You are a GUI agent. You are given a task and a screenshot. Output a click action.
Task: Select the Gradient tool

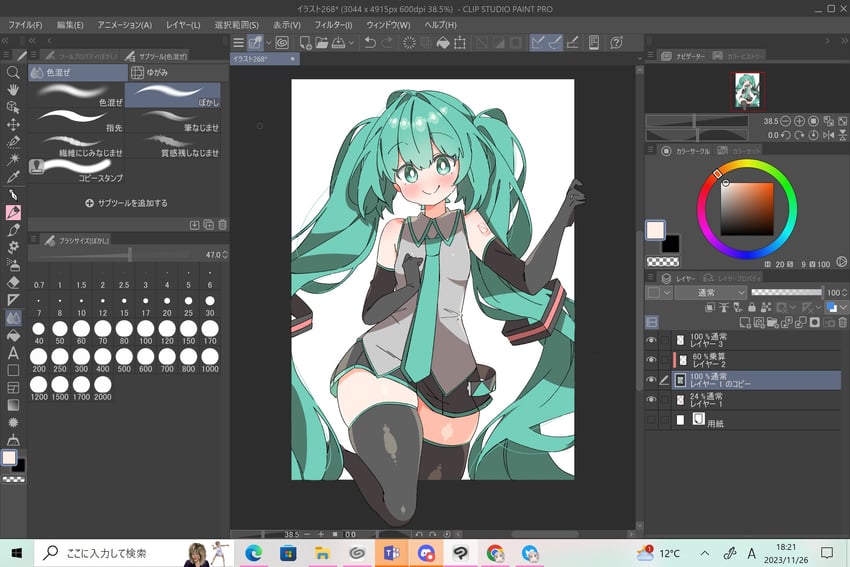13,405
